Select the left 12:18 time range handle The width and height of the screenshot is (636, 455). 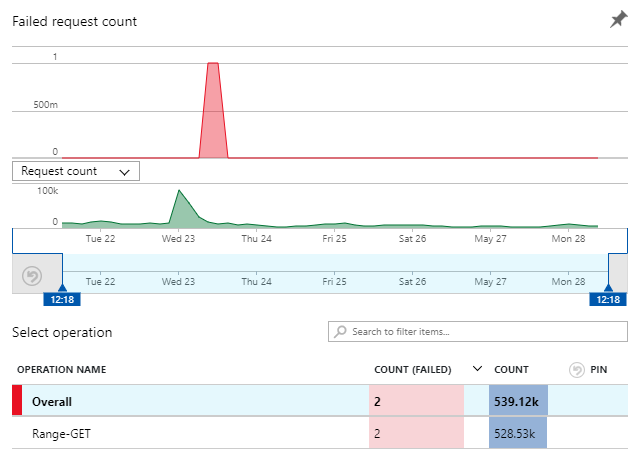62,299
